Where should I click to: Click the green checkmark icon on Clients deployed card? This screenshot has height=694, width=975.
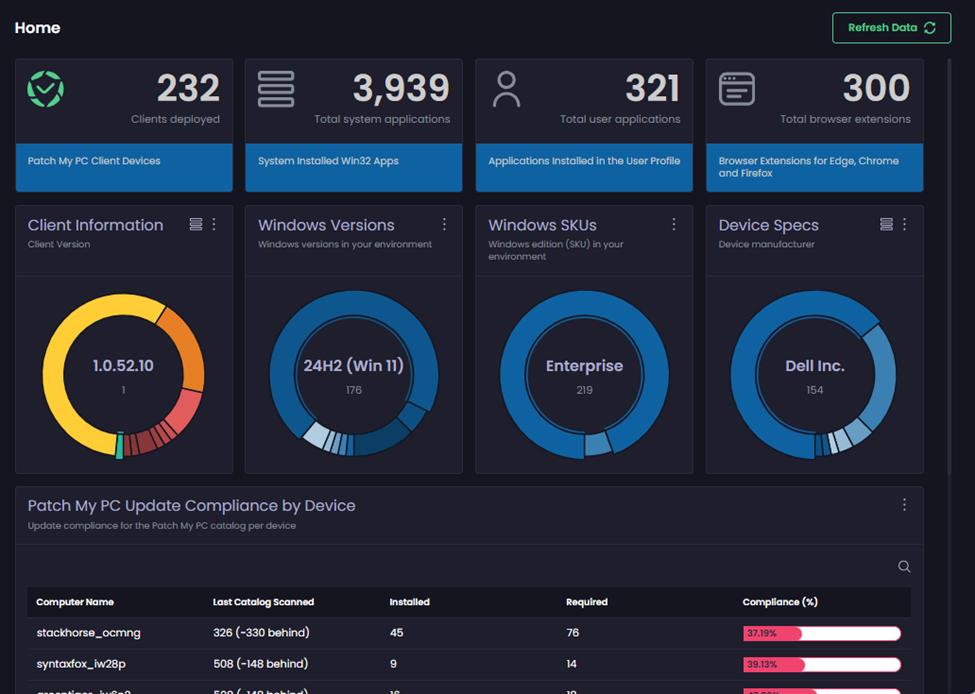47,88
